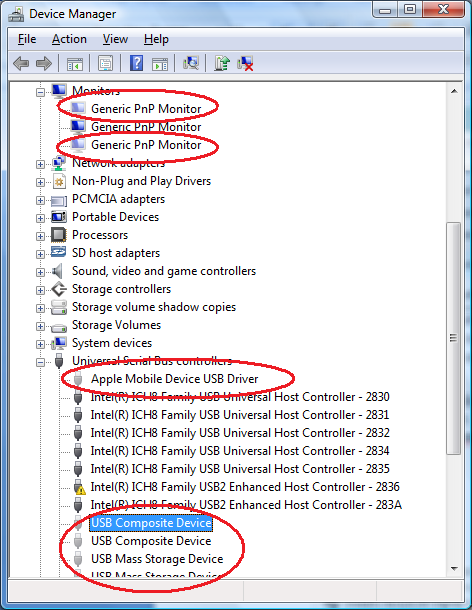
Task: Open the Action menu
Action: point(69,39)
